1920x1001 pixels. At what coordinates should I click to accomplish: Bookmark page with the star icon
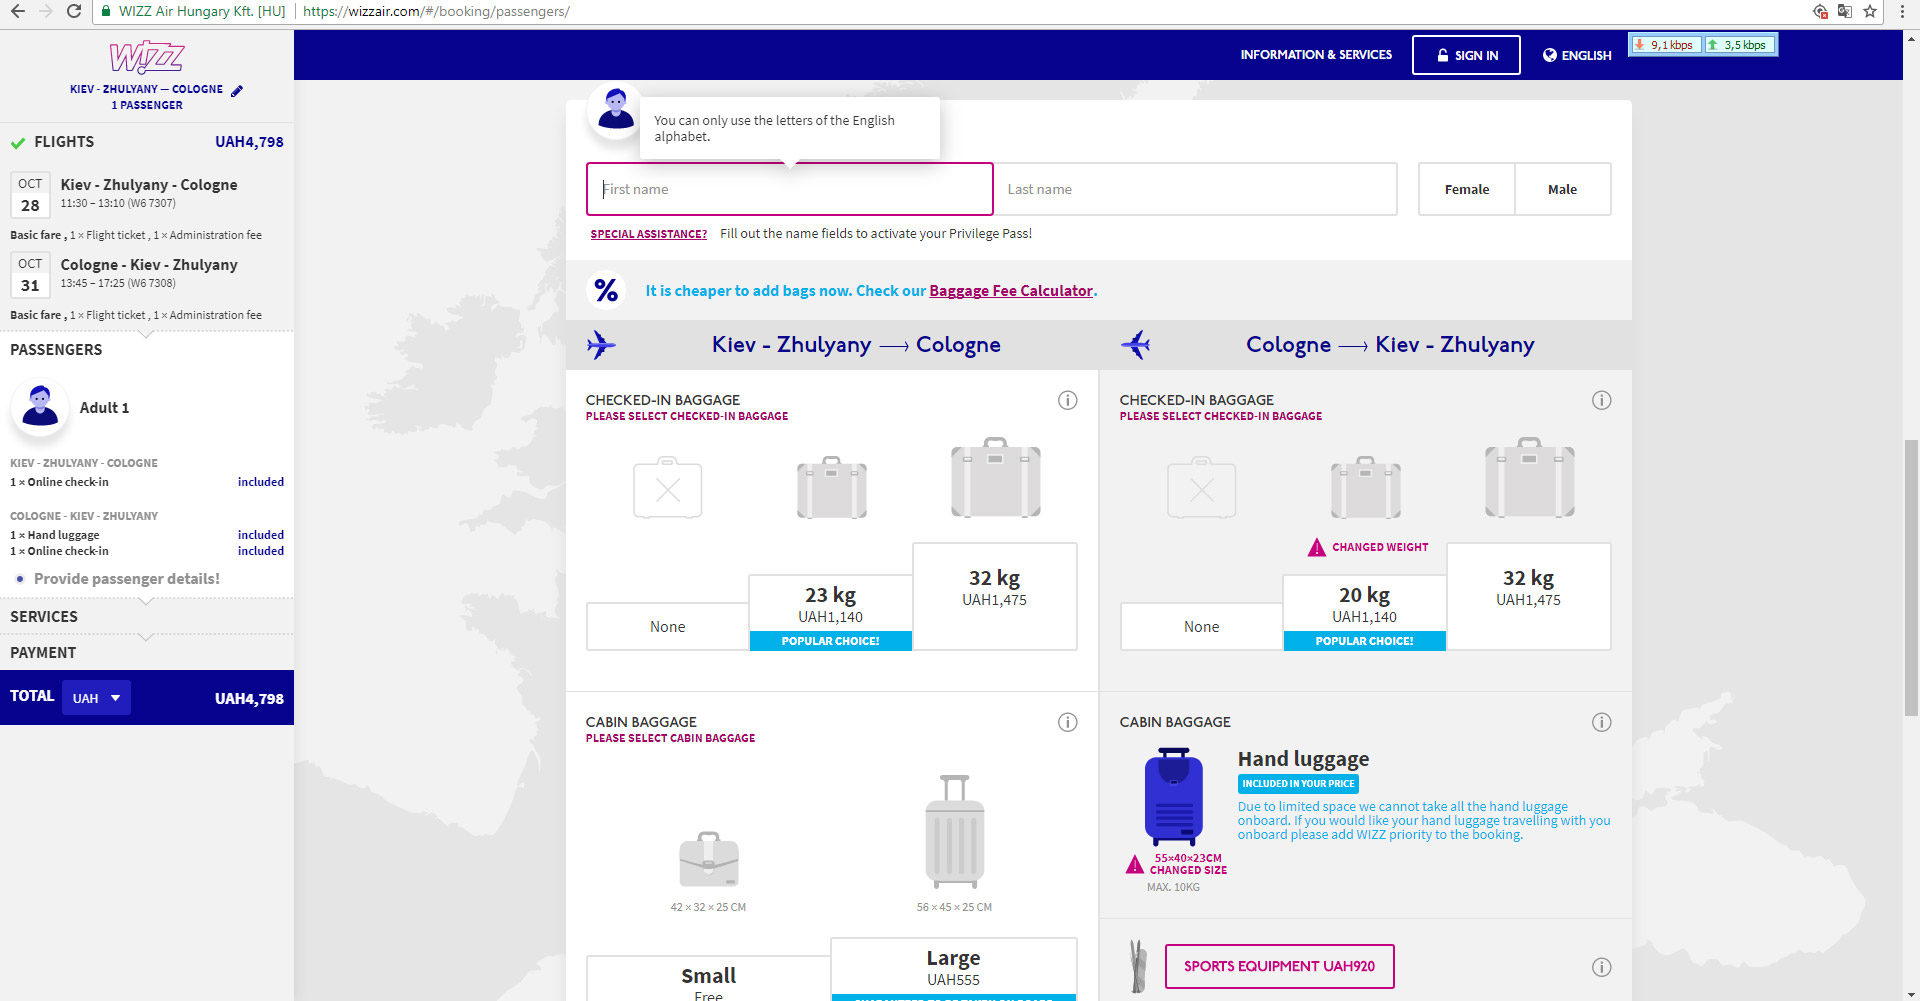[1870, 11]
